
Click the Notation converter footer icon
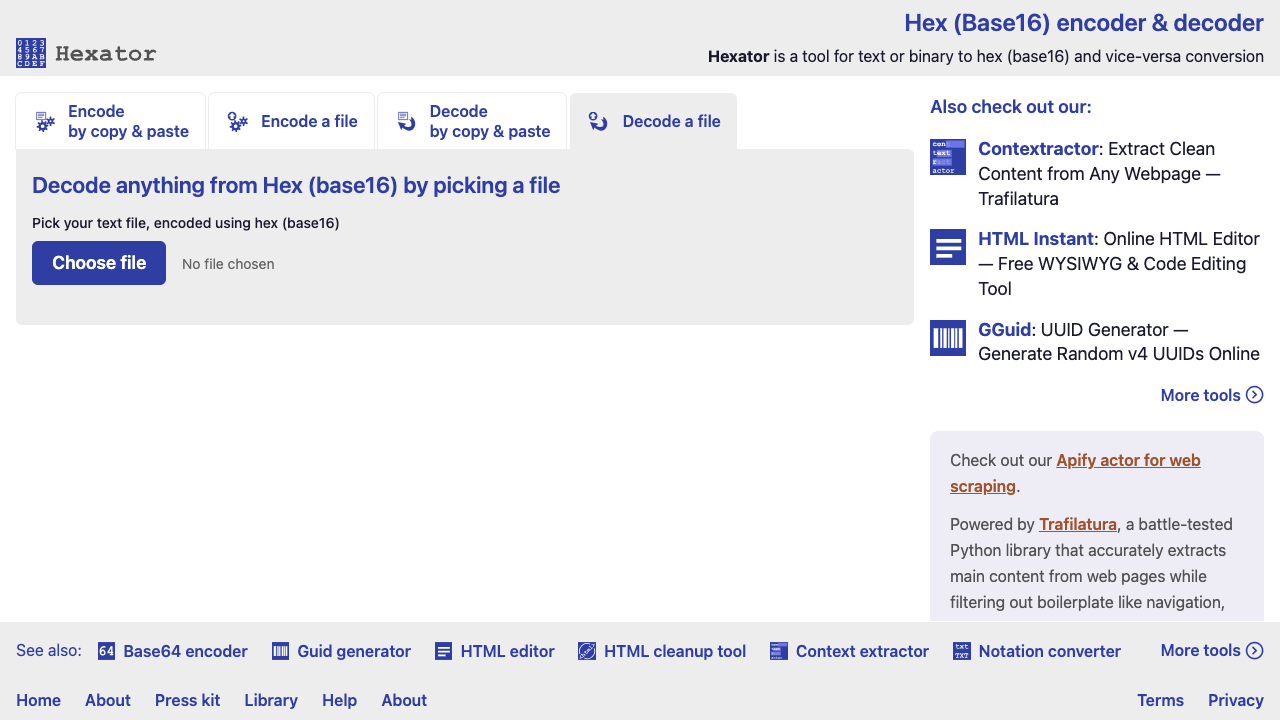coord(962,651)
